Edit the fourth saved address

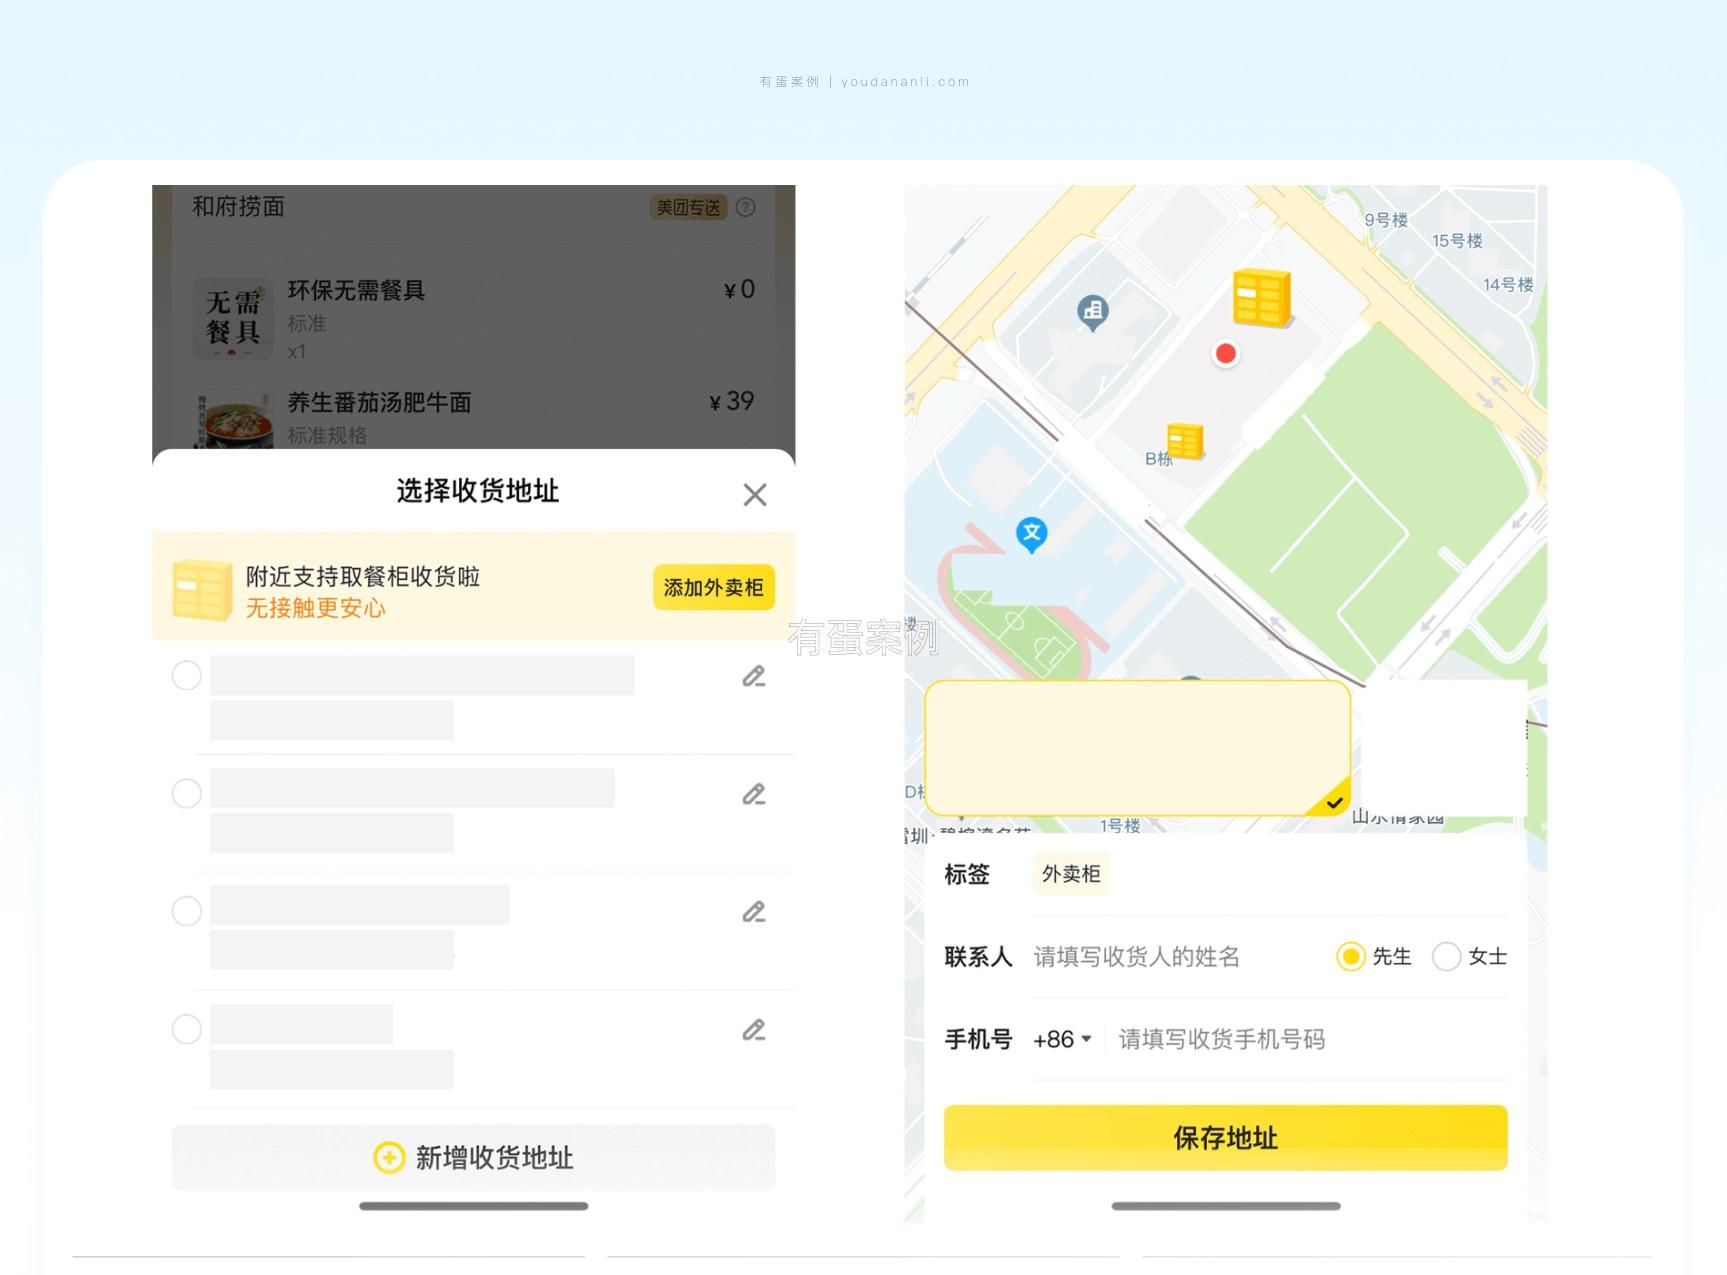[x=754, y=1030]
